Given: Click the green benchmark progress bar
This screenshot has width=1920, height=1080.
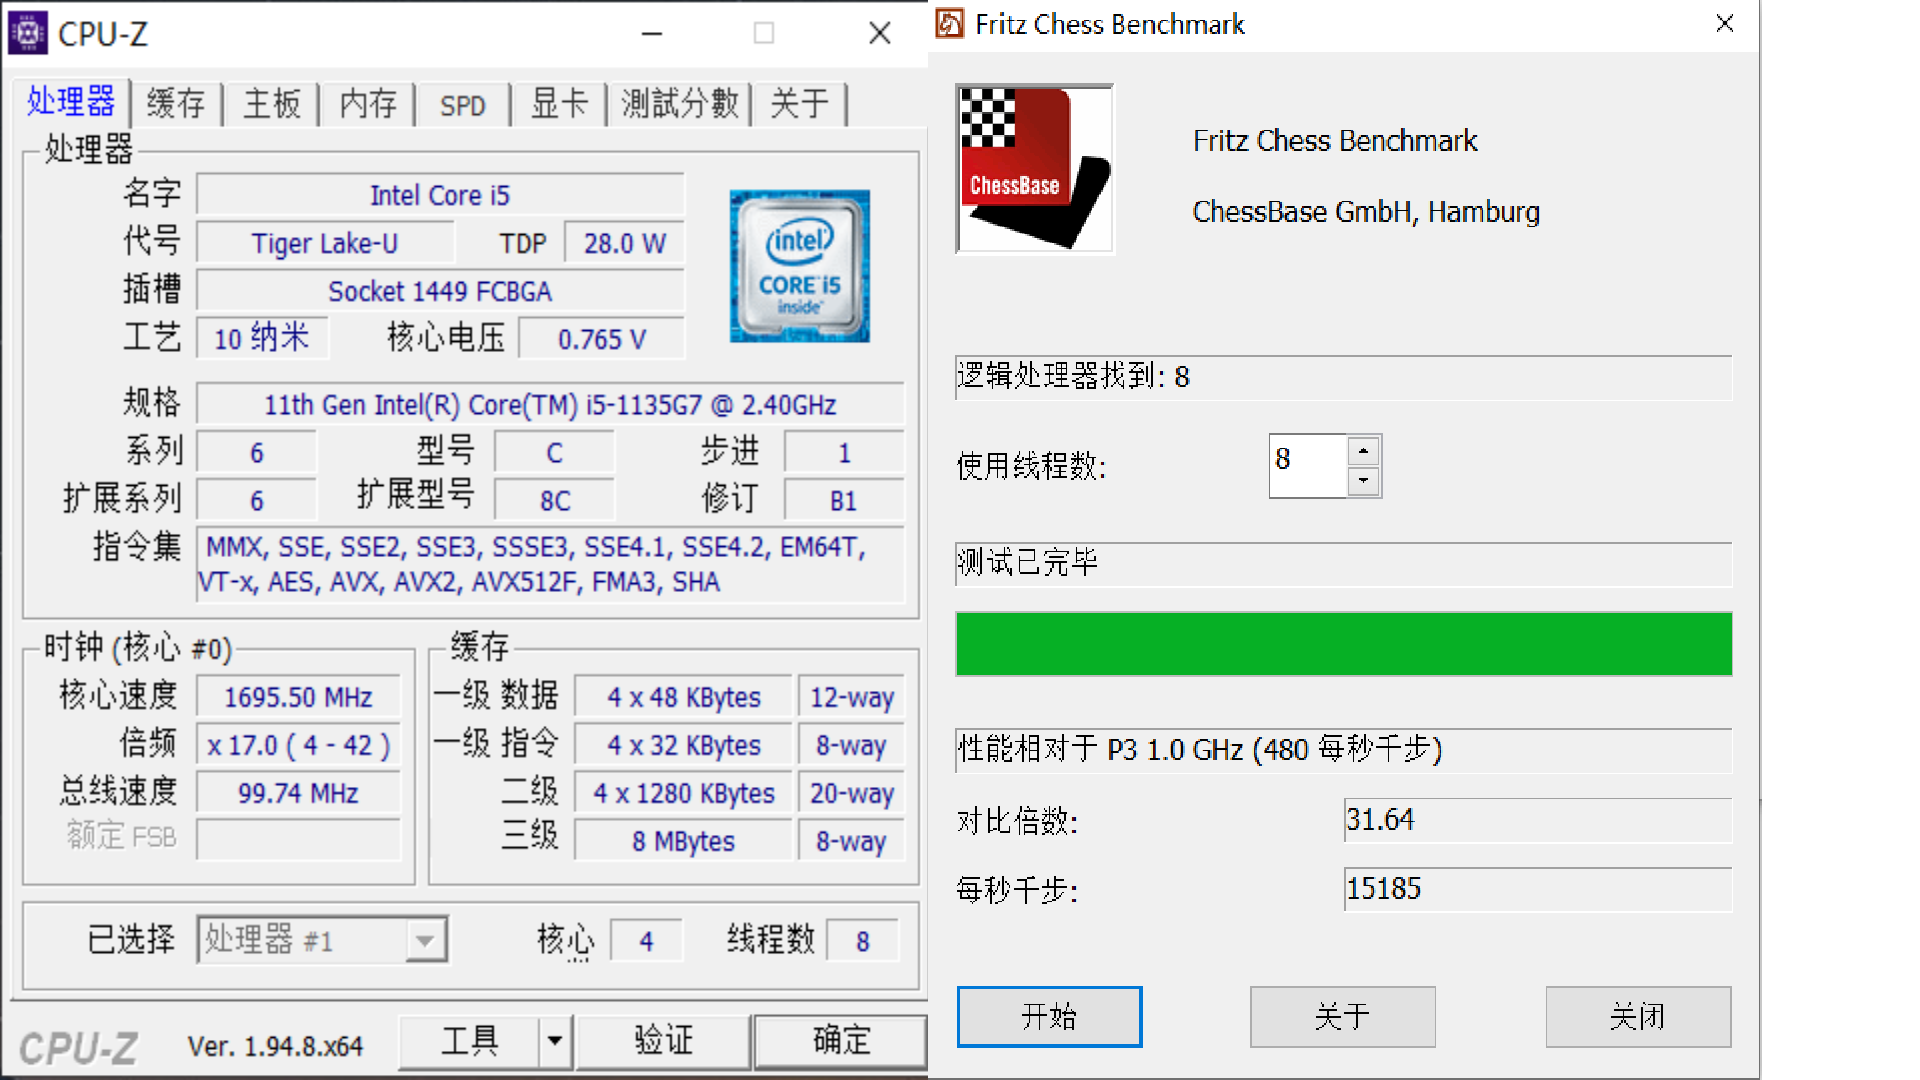Looking at the screenshot, I should point(1343,644).
